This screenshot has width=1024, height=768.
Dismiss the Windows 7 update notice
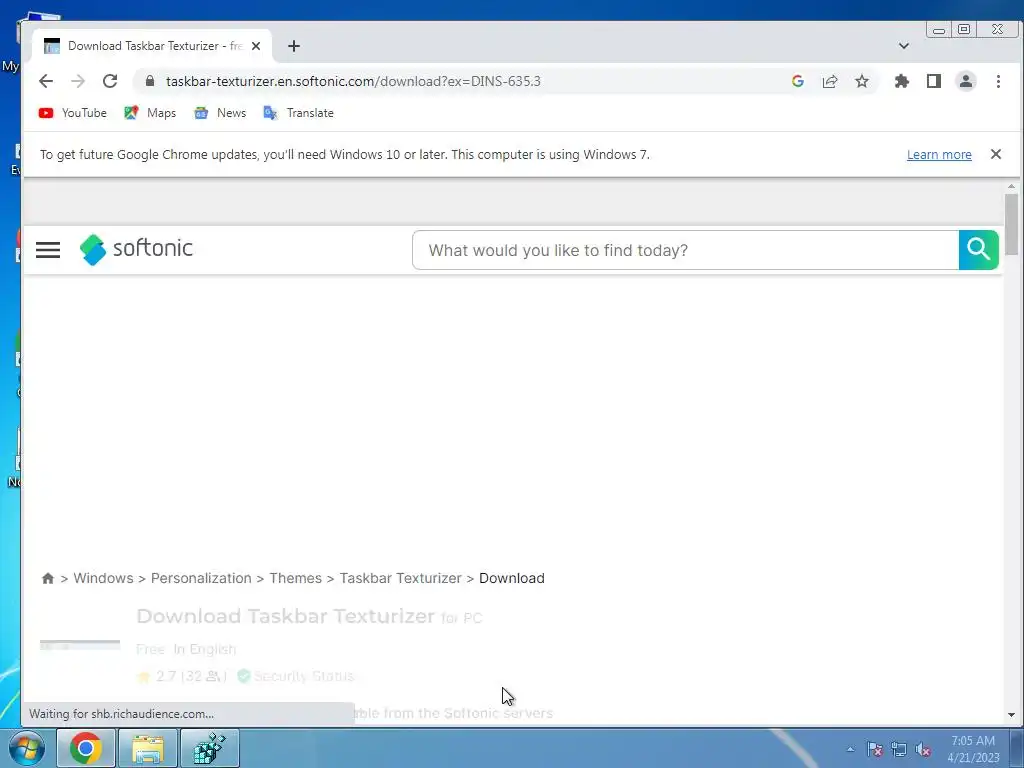(996, 154)
